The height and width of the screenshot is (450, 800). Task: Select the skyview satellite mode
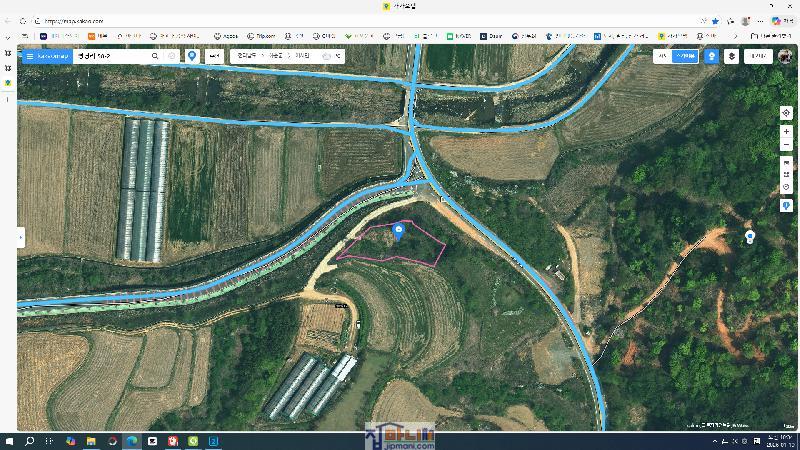pos(685,57)
